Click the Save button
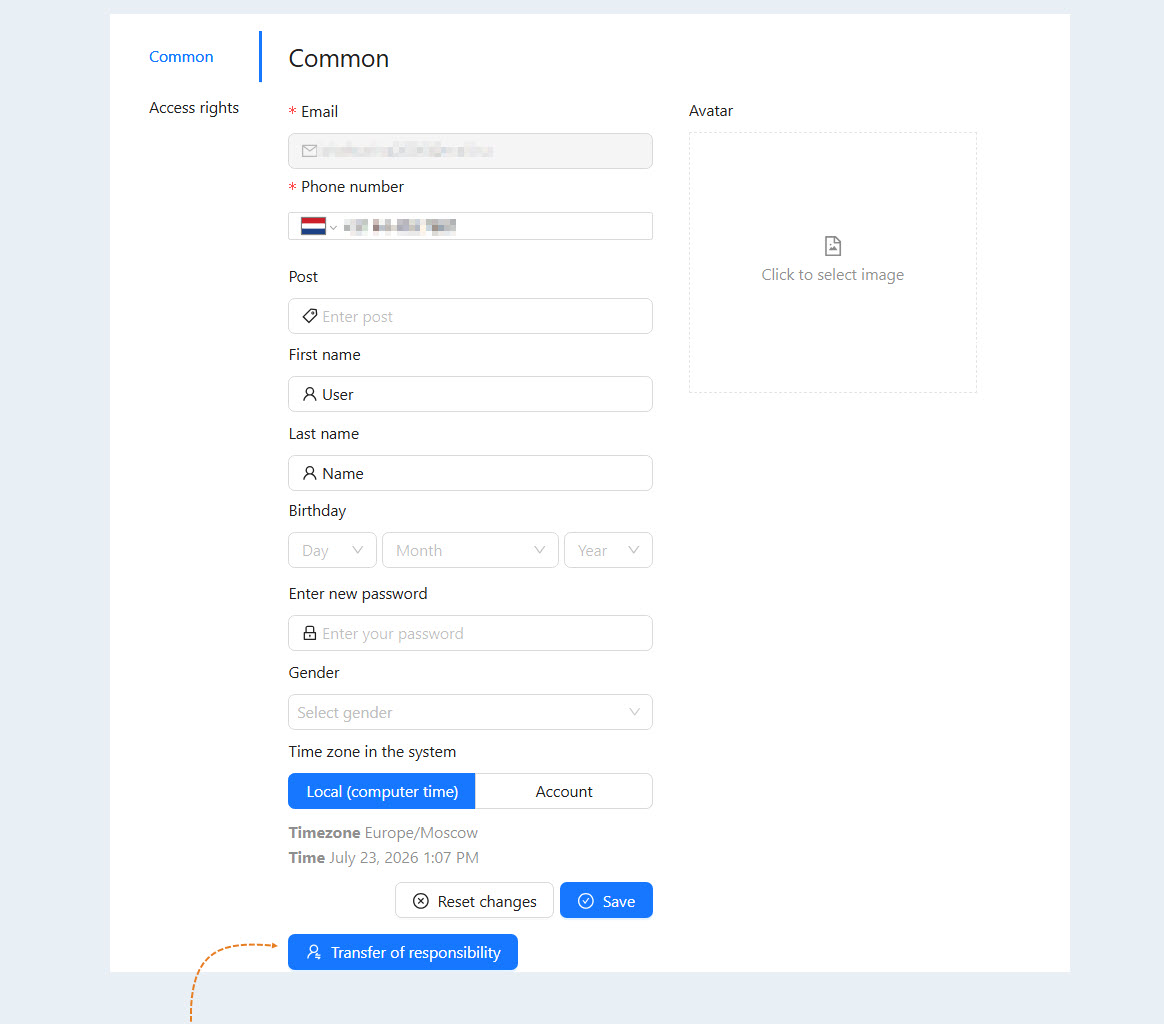Viewport: 1164px width, 1024px height. coord(606,901)
